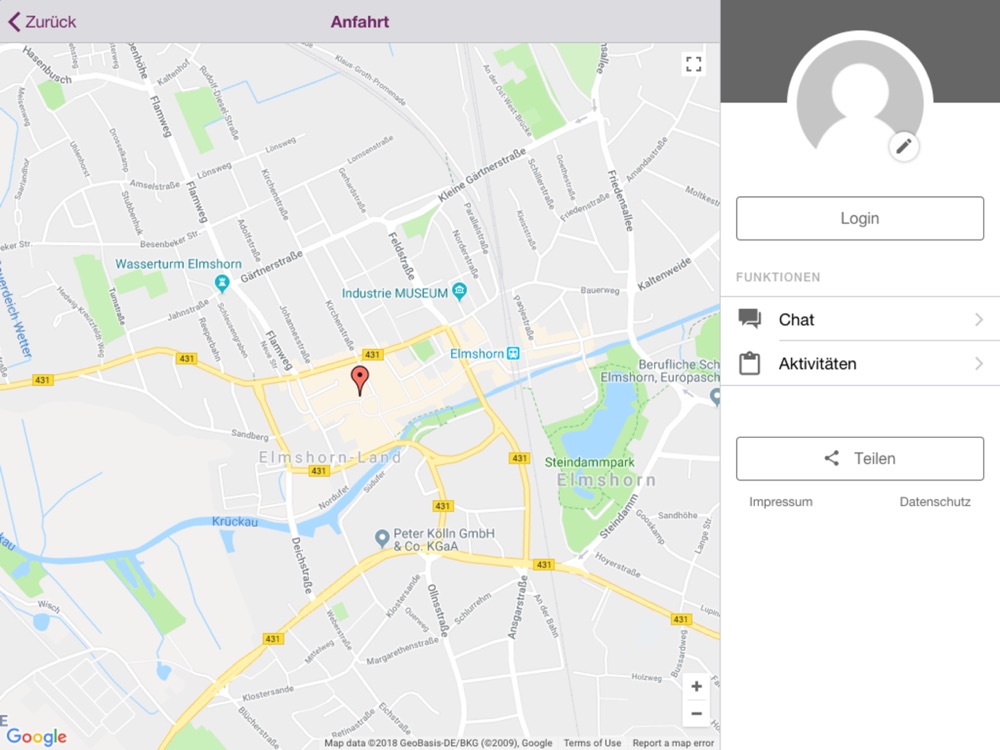This screenshot has height=750, width=1000.
Task: Open Google Terms of Use link
Action: pos(592,743)
